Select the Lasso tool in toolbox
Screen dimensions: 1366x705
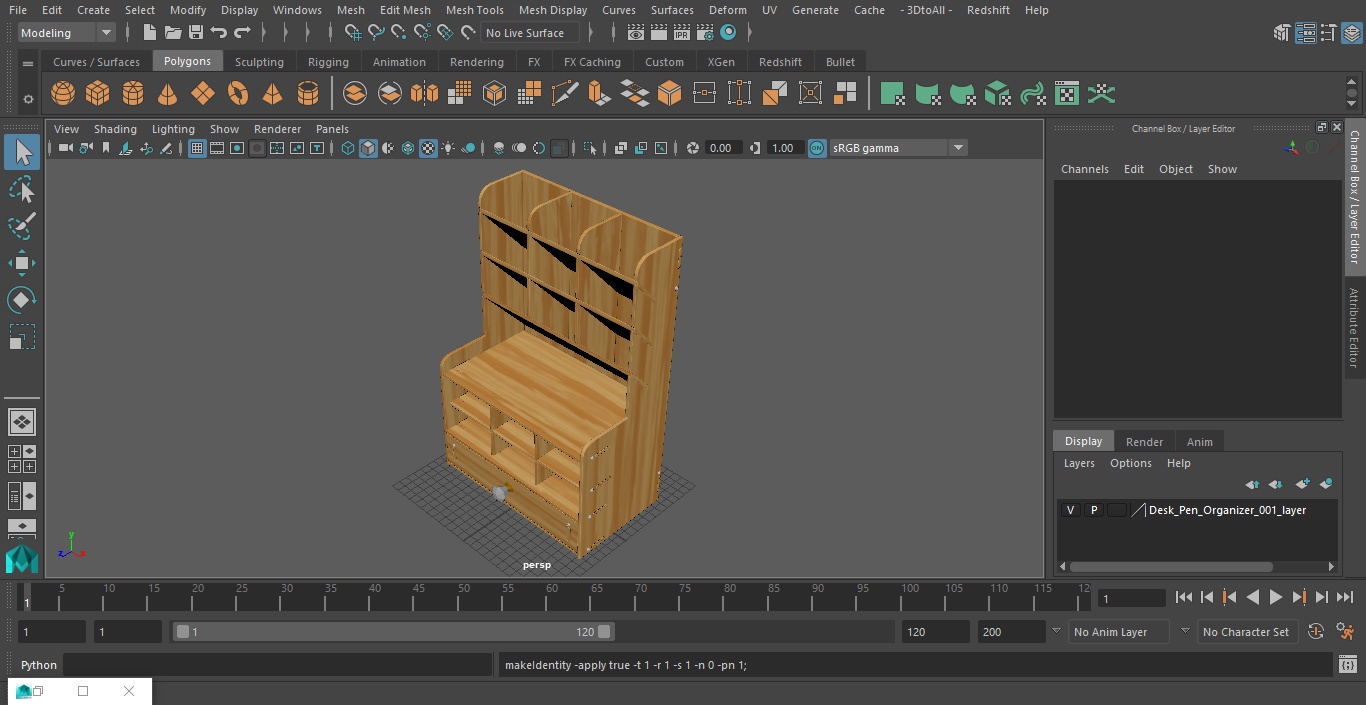click(22, 189)
